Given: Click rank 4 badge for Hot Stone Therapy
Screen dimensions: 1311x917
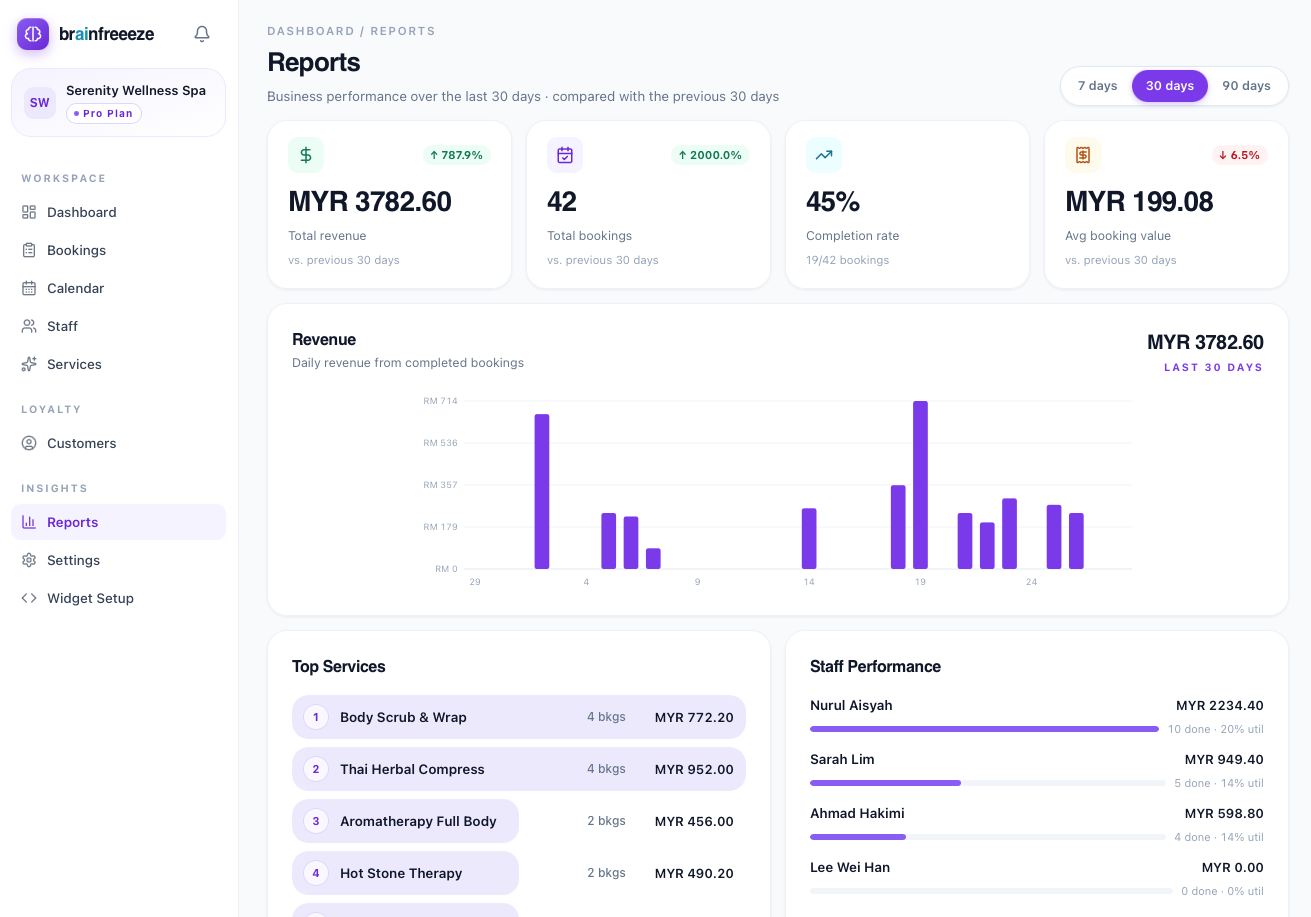Looking at the screenshot, I should tap(316, 873).
